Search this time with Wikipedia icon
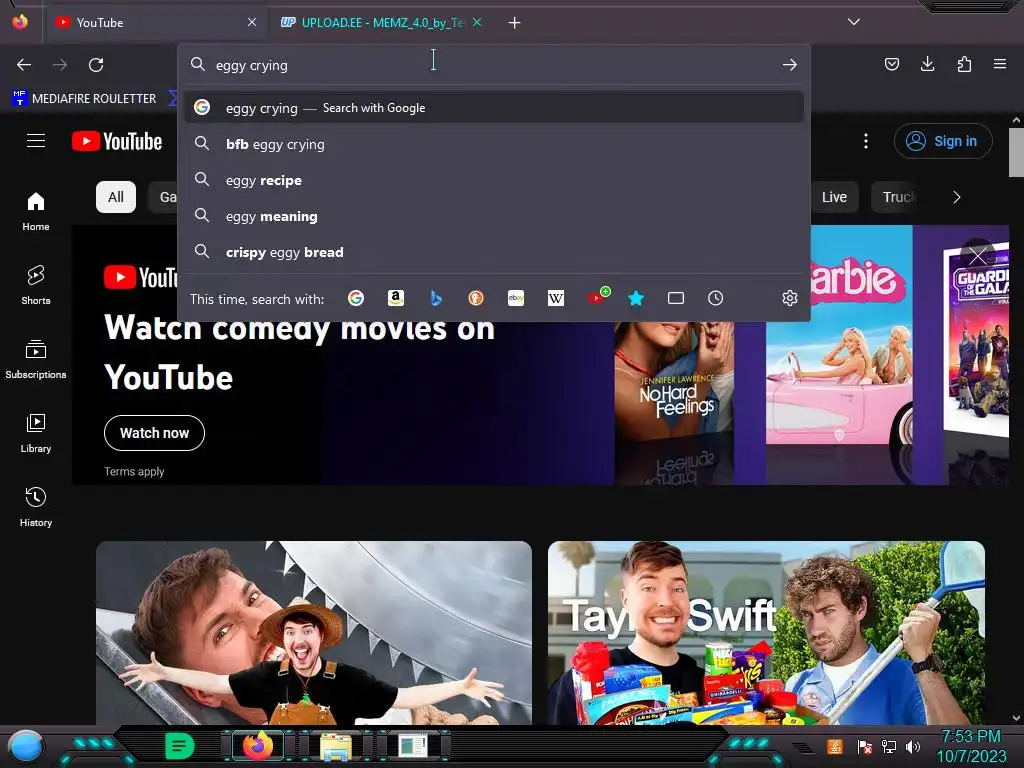This screenshot has height=768, width=1024. [556, 298]
